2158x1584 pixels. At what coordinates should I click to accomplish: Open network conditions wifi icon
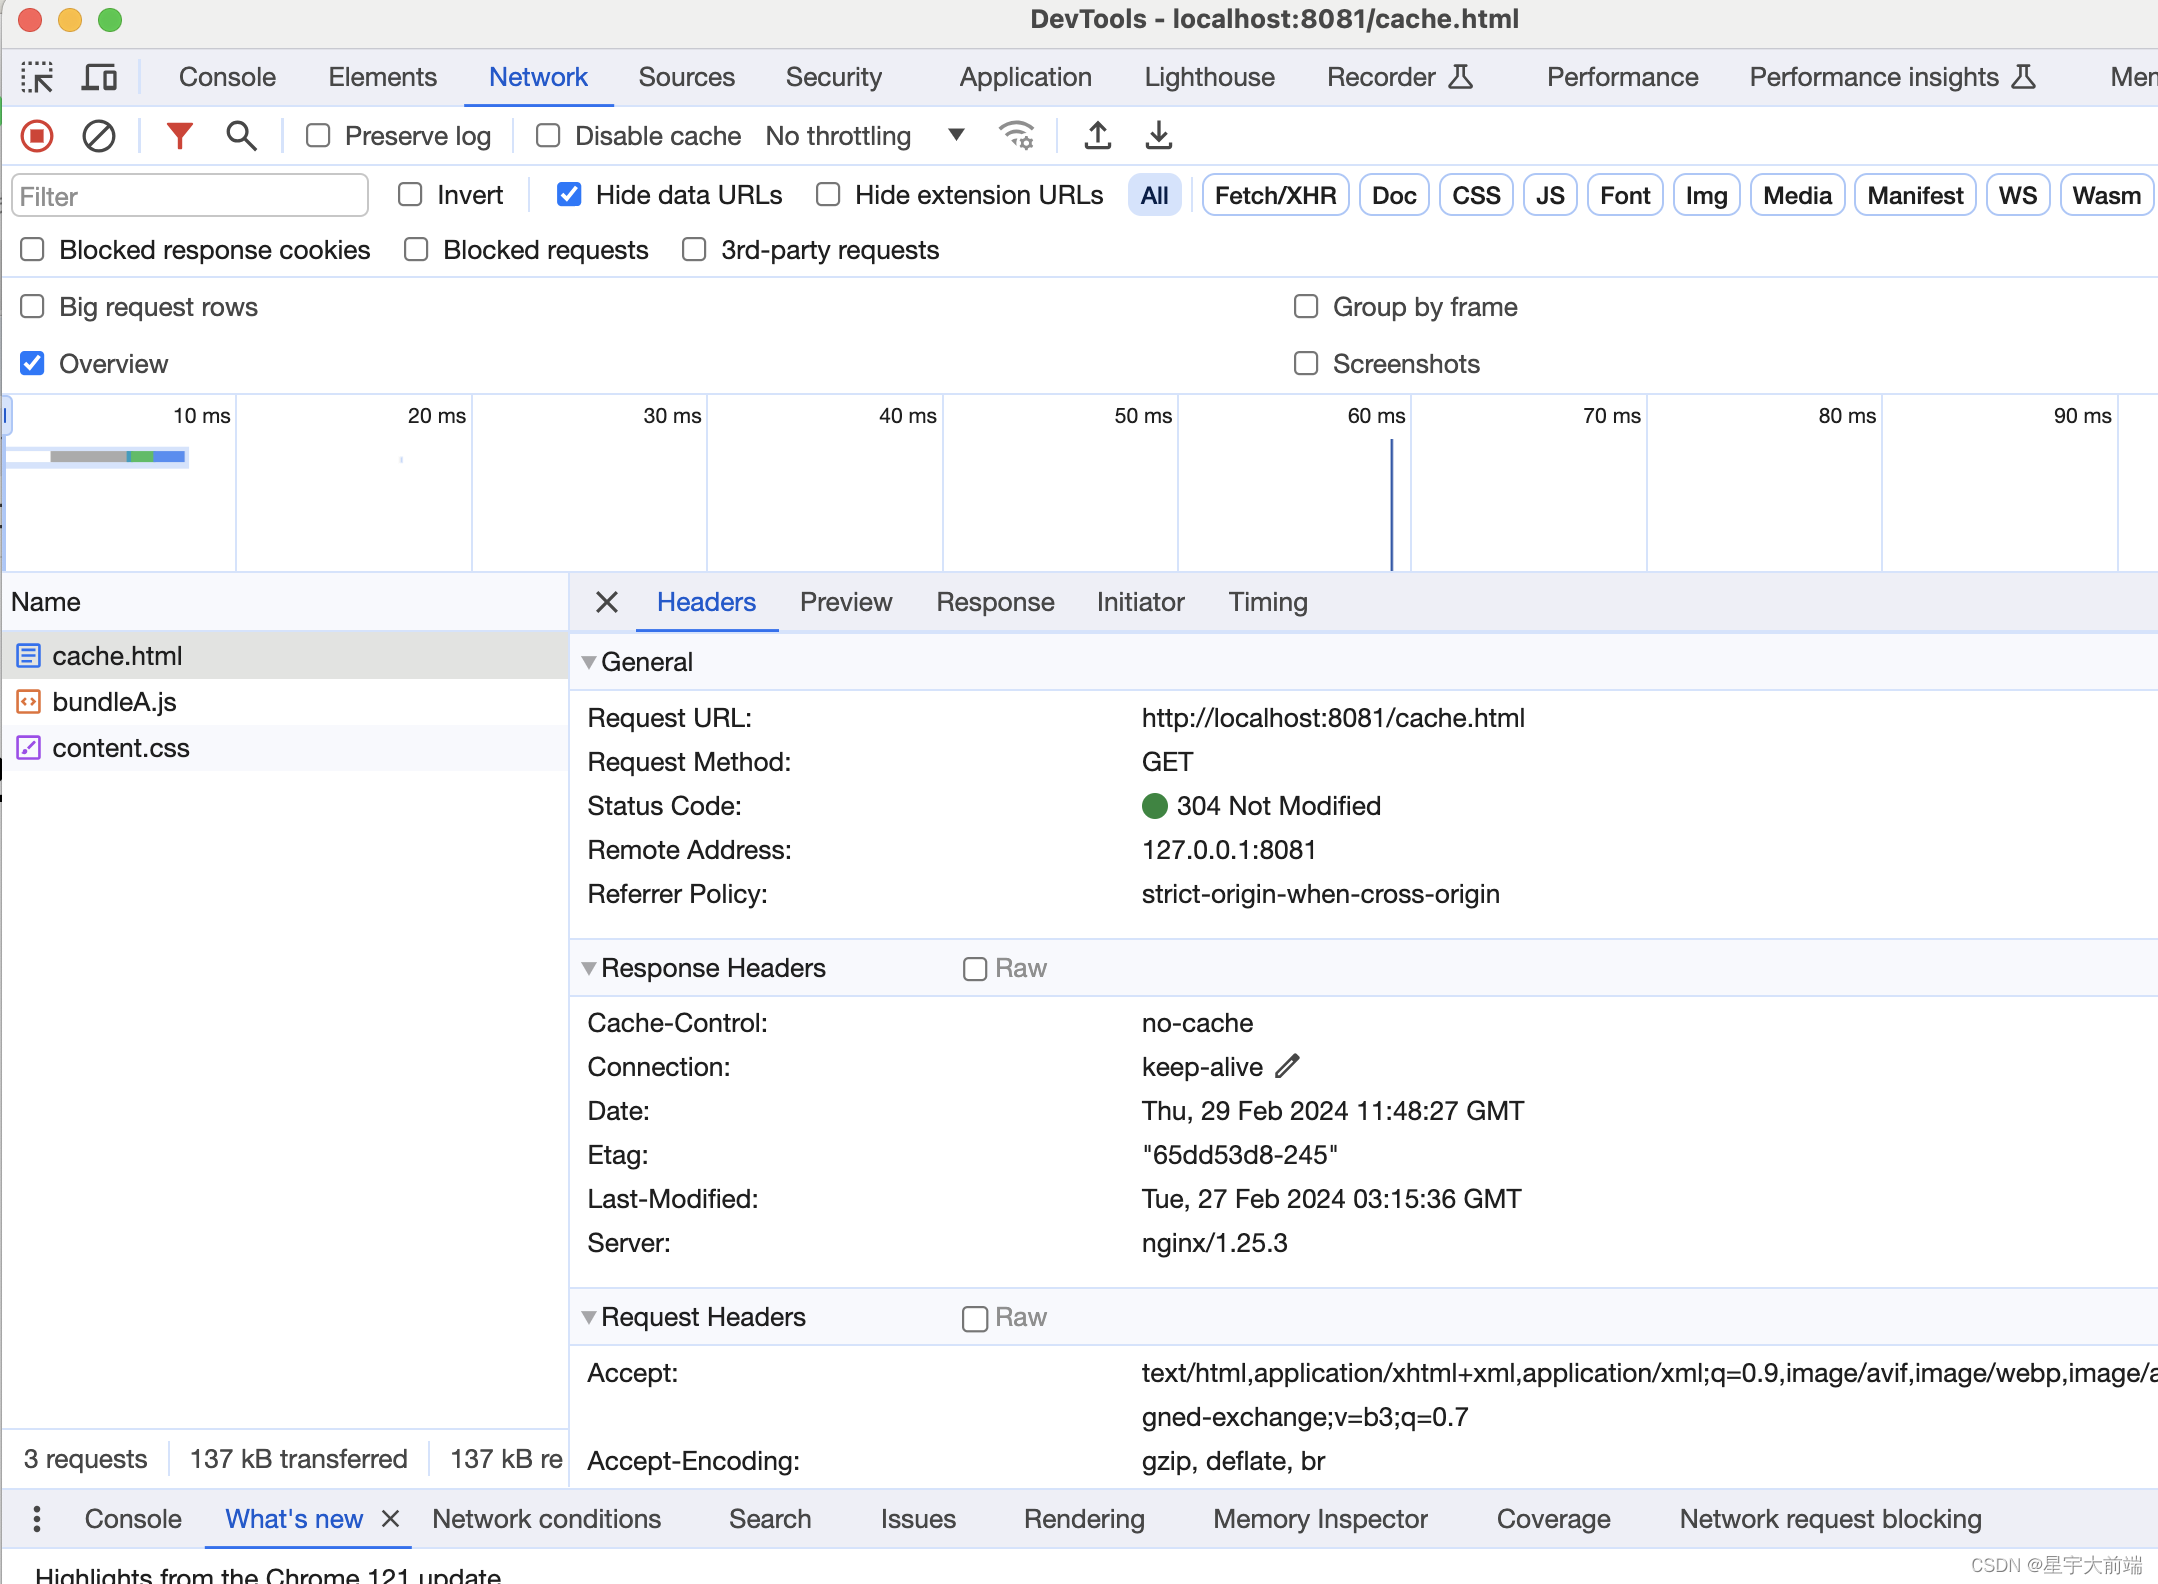click(x=1017, y=136)
